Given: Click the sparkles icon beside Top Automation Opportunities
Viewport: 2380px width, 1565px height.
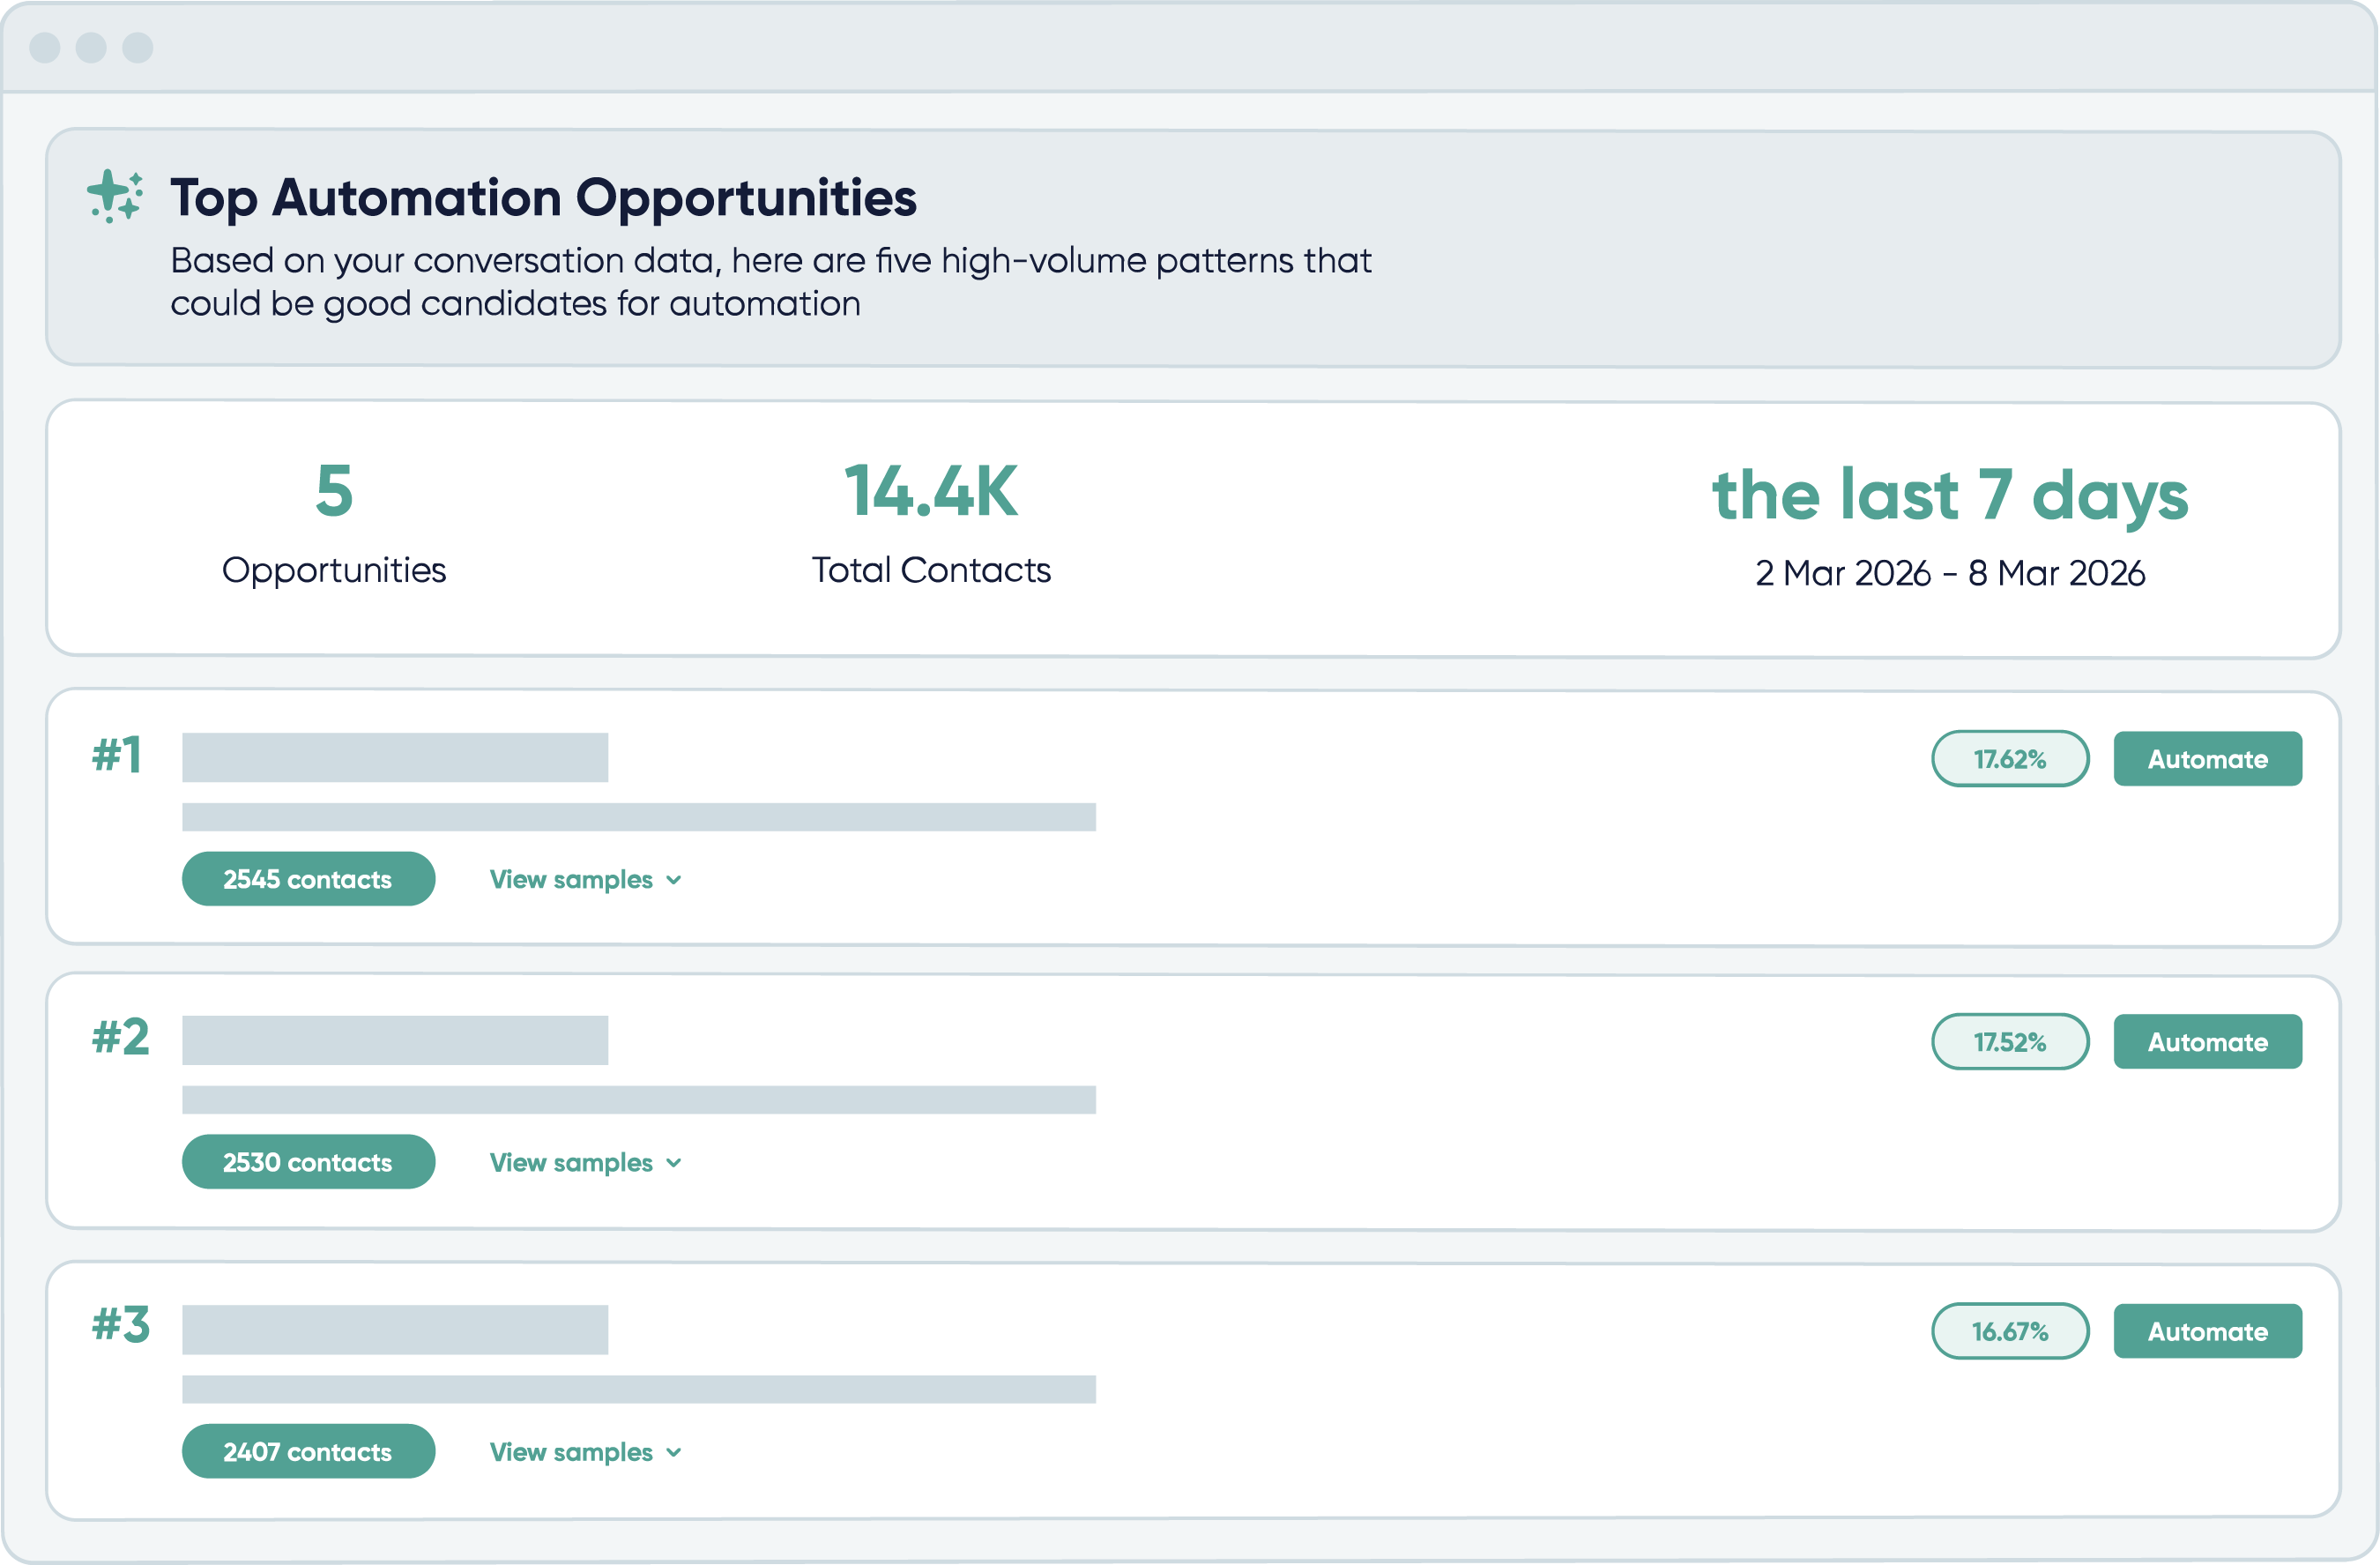Looking at the screenshot, I should (x=113, y=197).
